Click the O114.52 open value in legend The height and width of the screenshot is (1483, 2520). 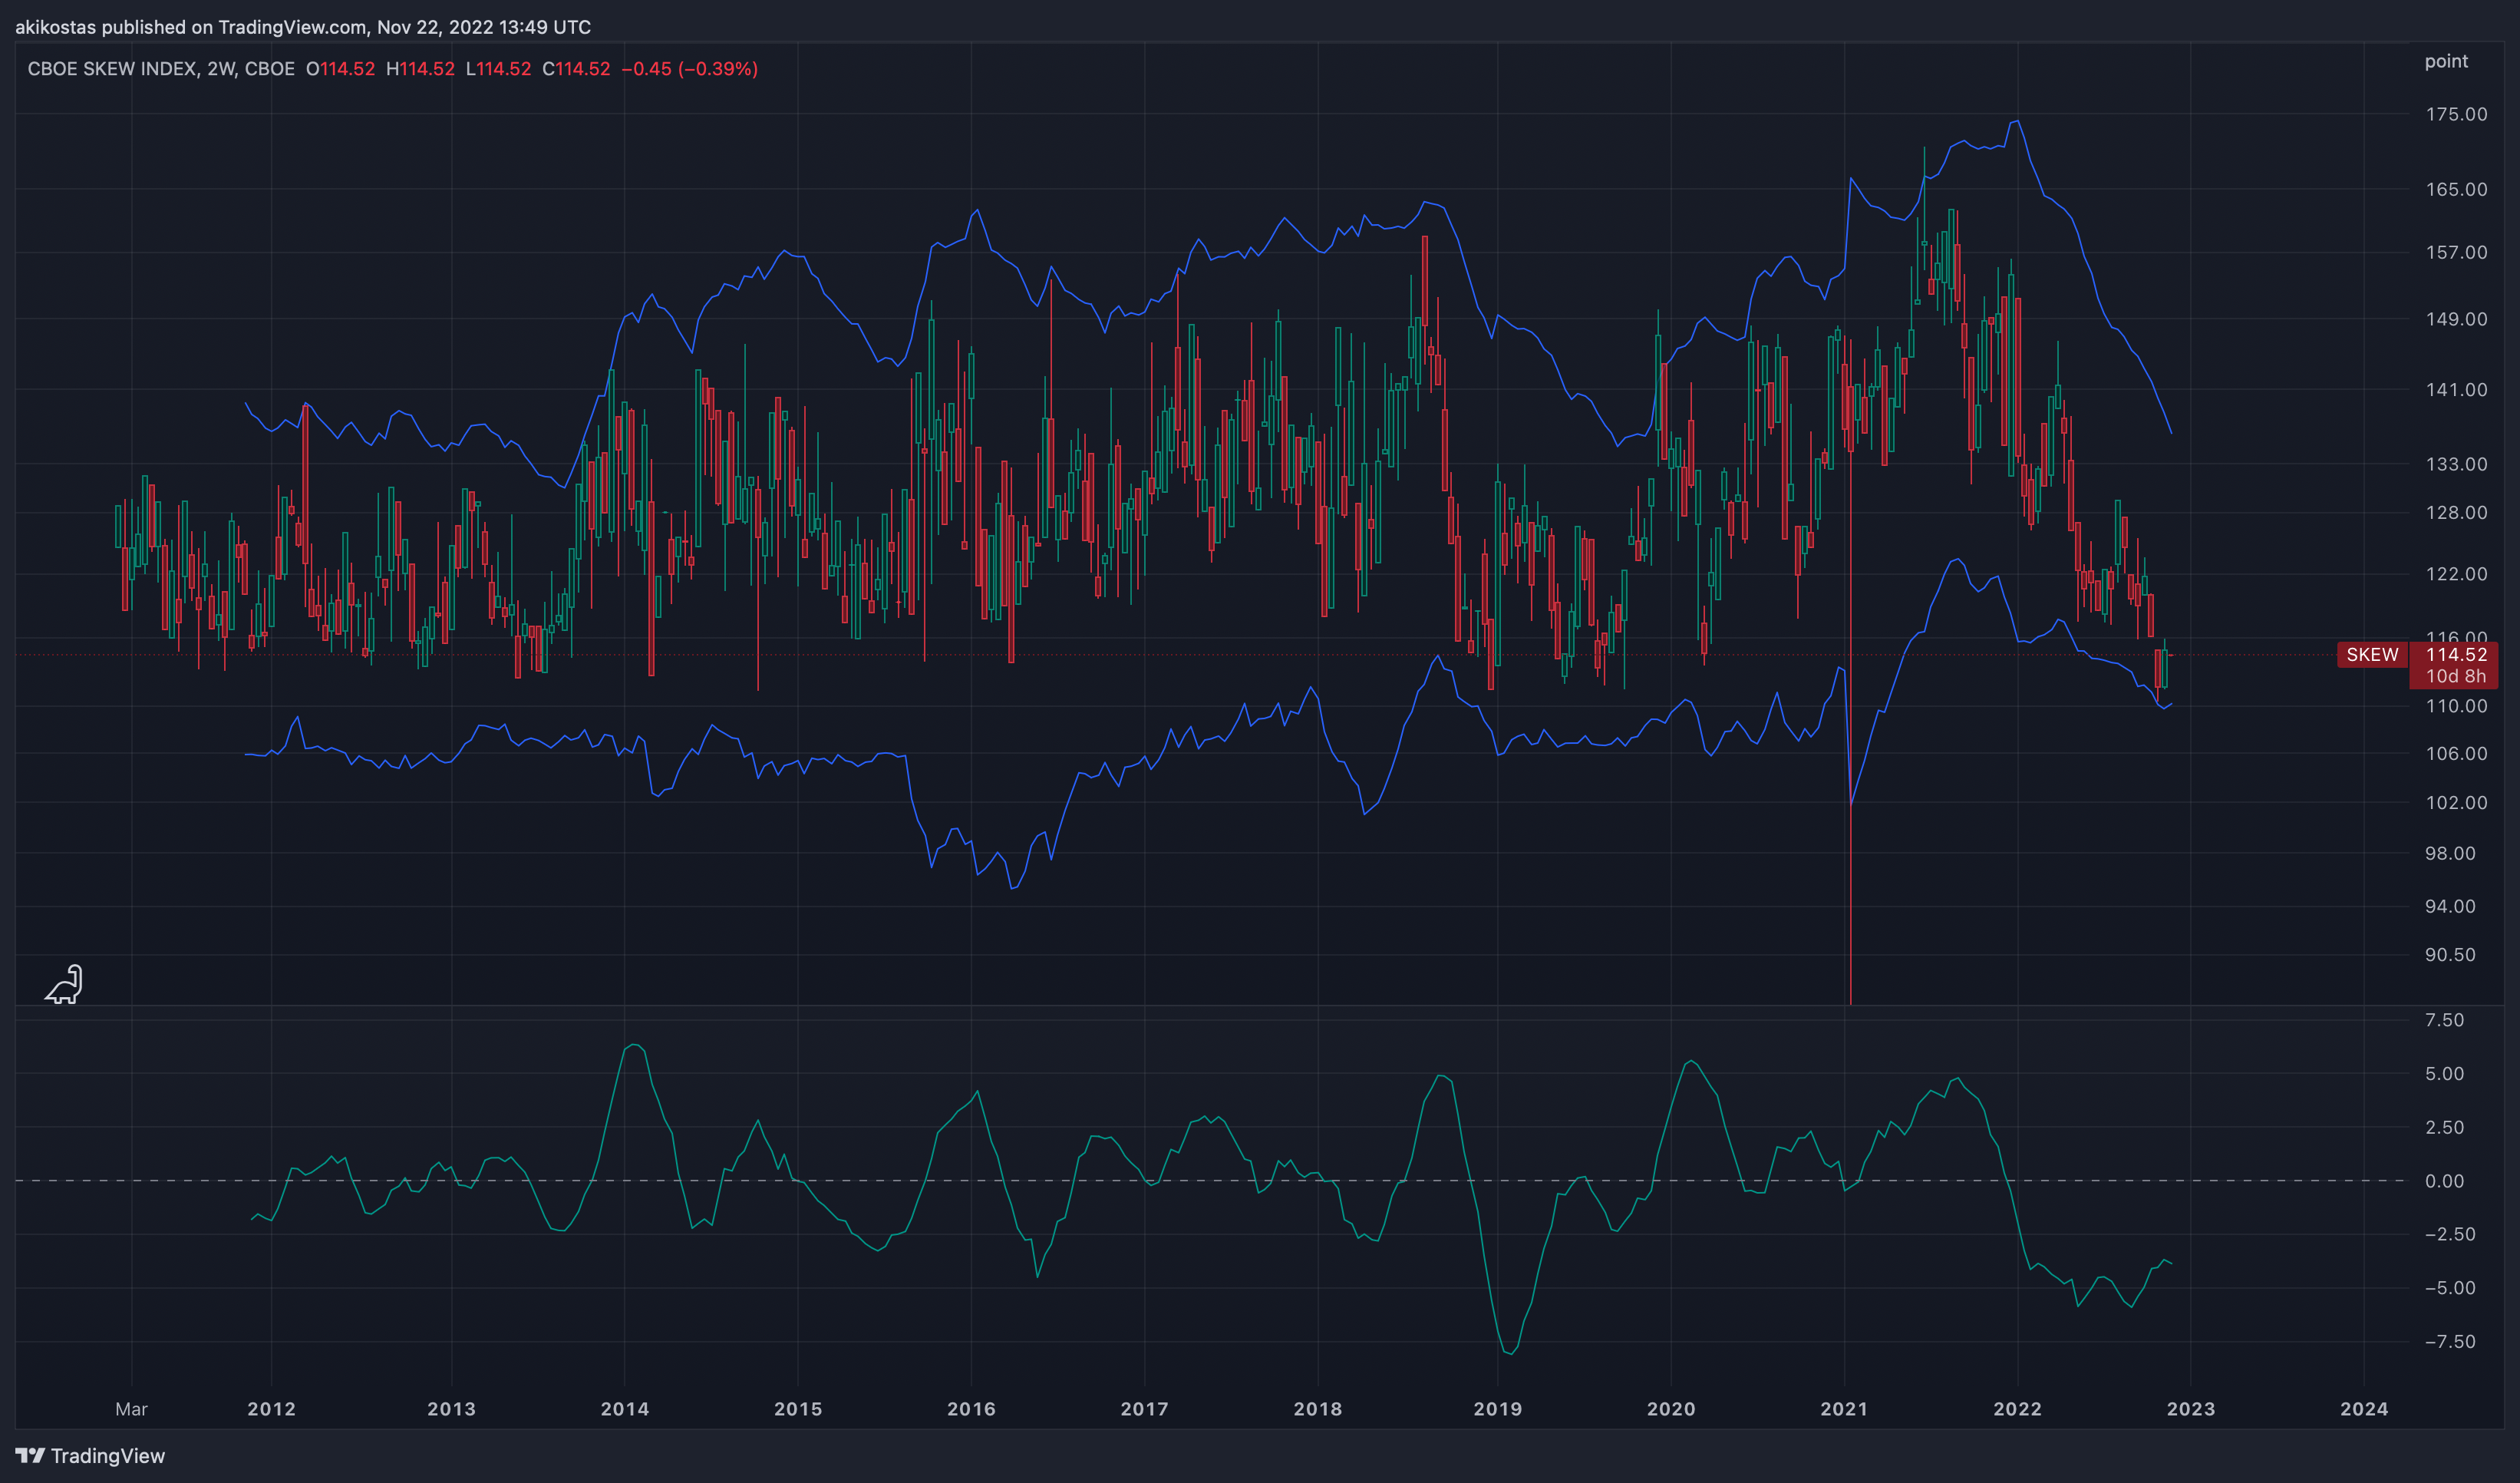340,69
